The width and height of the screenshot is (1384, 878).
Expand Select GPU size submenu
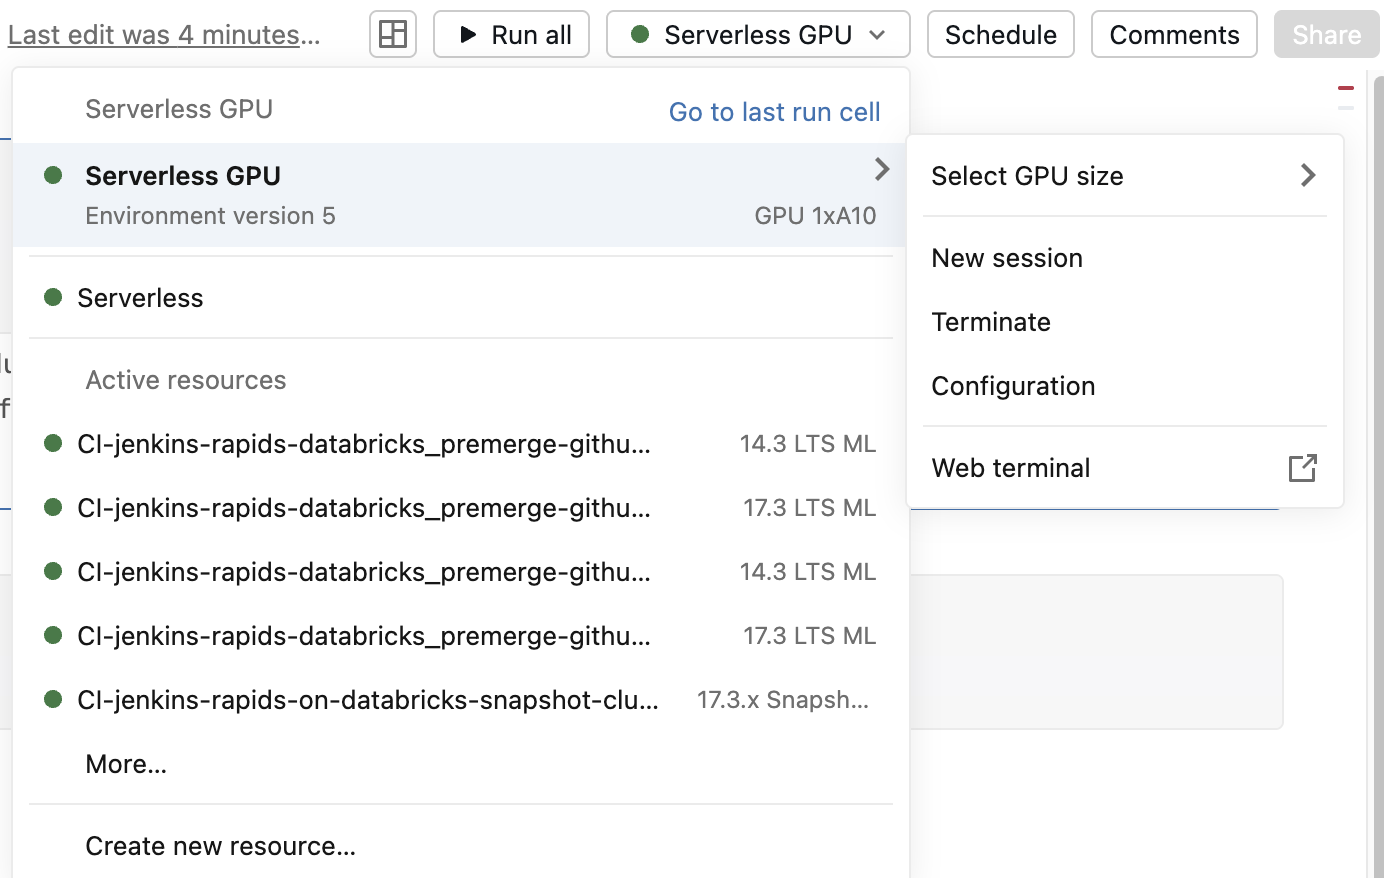coord(1125,176)
